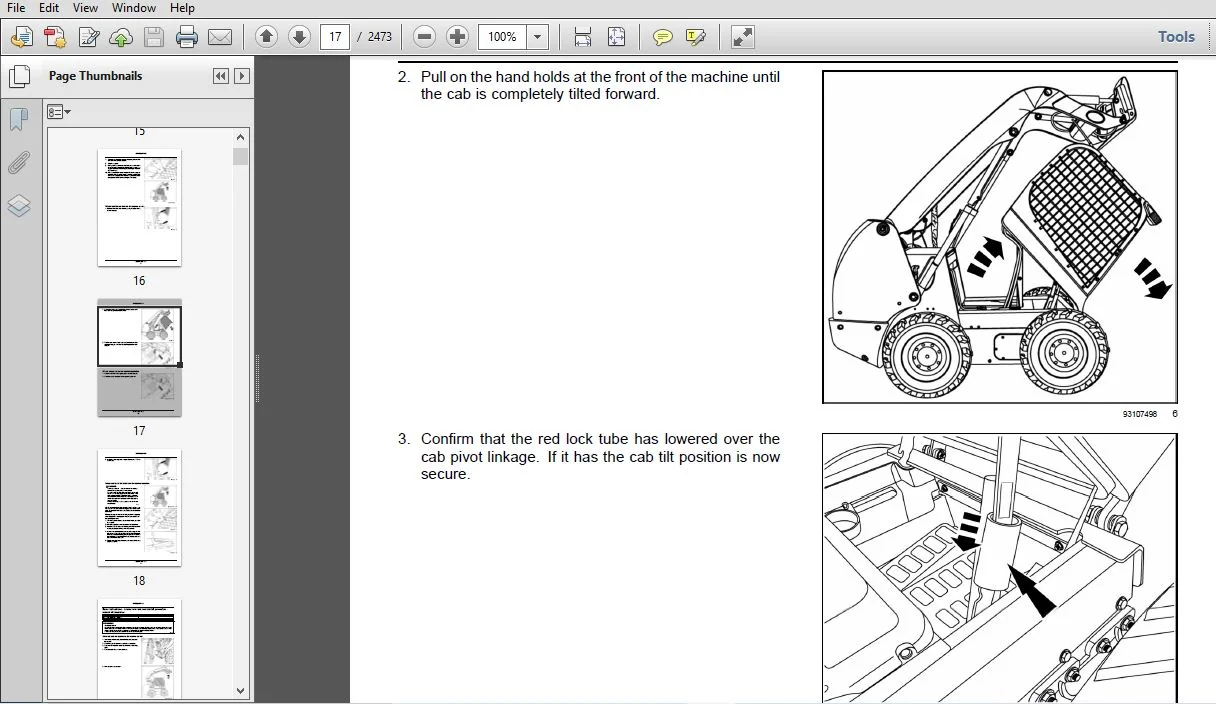Select the page 18 thumbnail
Image resolution: width=1216 pixels, height=704 pixels.
pos(139,508)
